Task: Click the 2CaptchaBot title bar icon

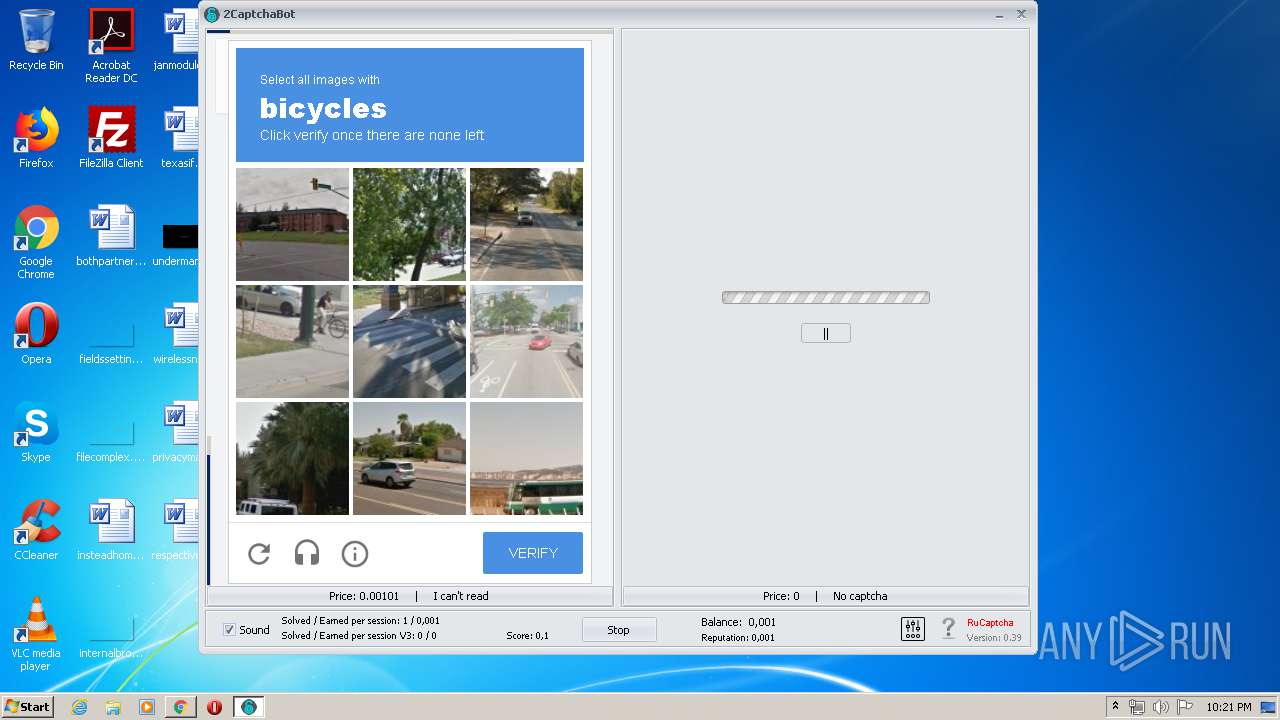Action: 212,14
